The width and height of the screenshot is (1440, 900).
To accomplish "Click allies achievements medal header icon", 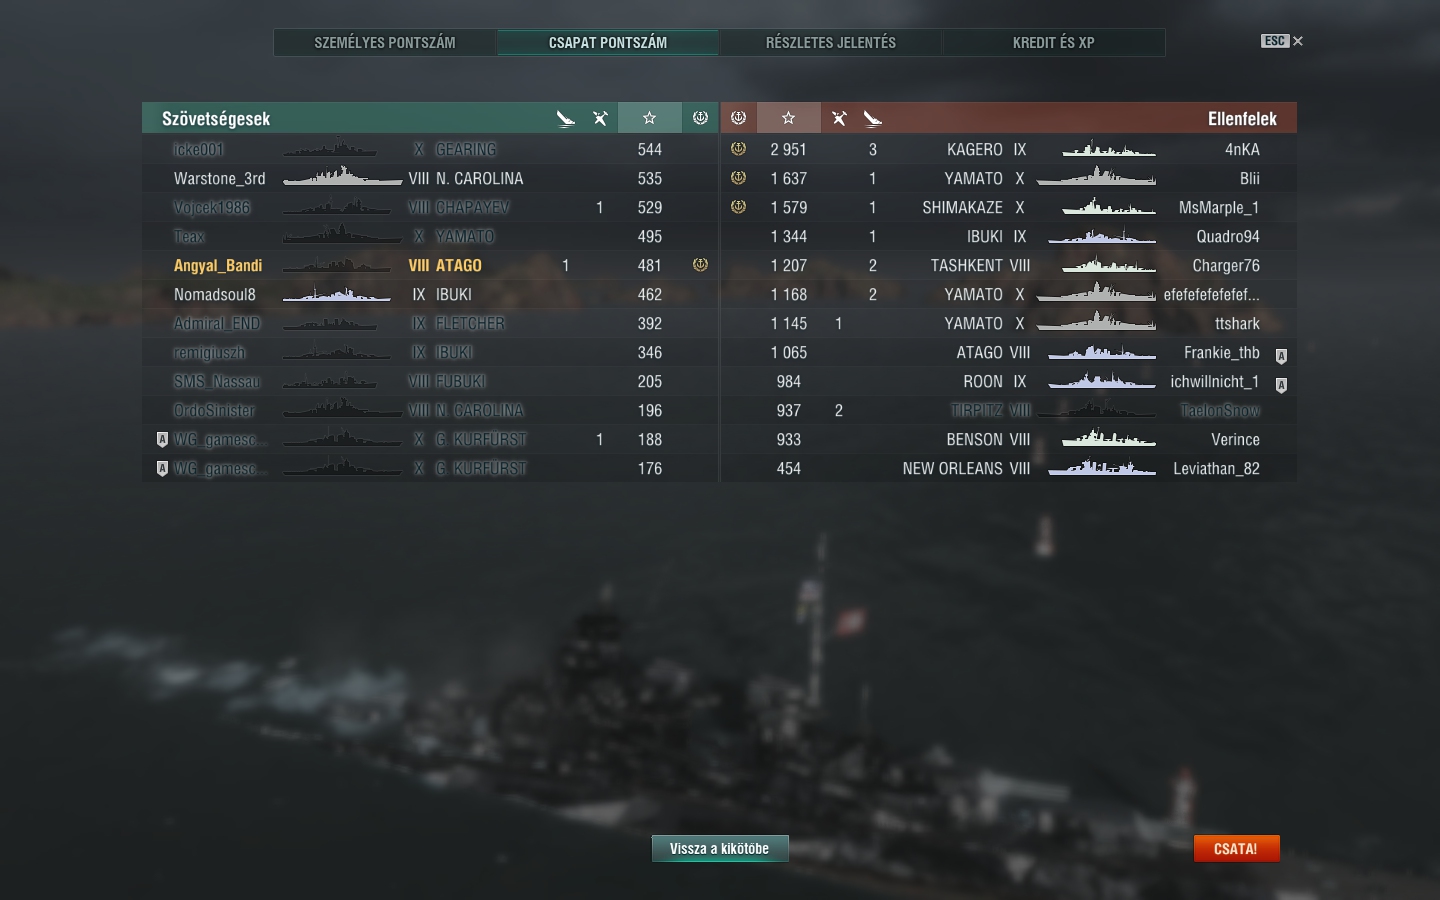I will pyautogui.click(x=700, y=118).
